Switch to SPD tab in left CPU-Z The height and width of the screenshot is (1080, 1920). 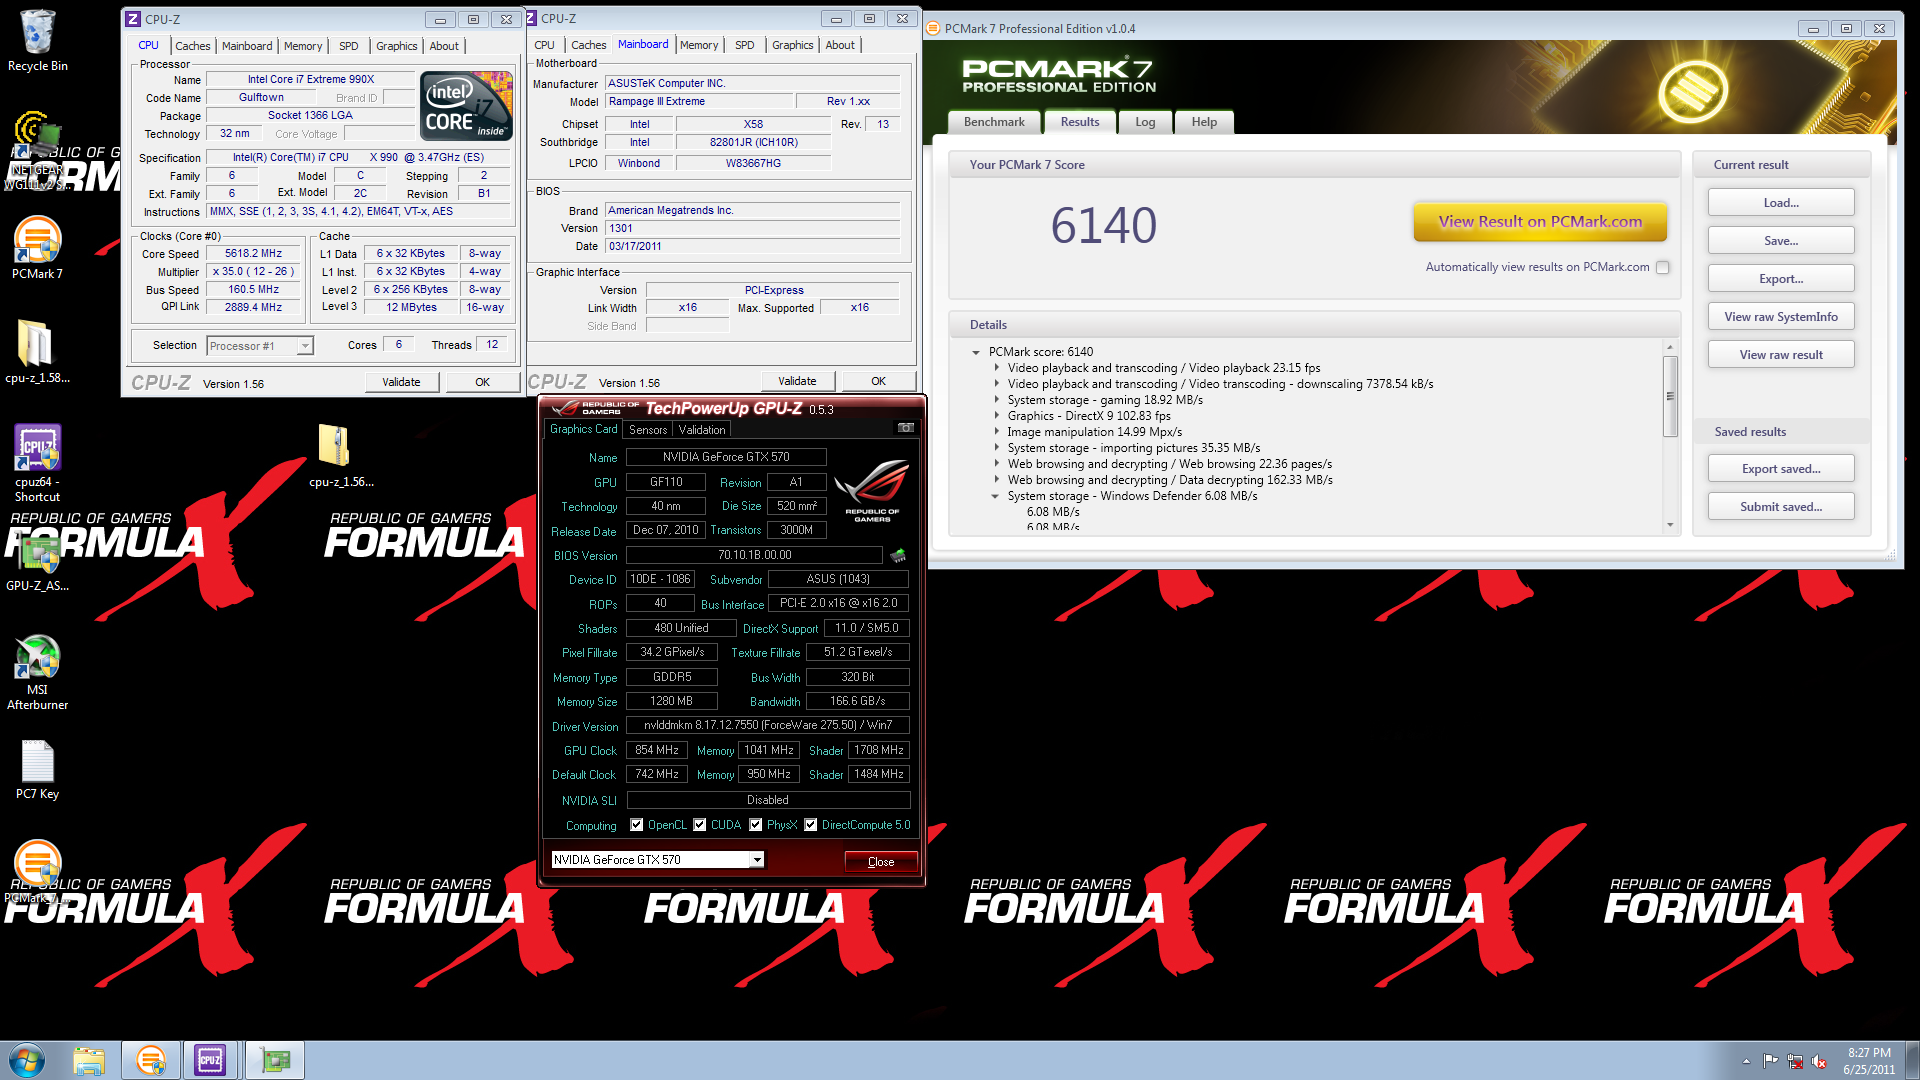(348, 46)
